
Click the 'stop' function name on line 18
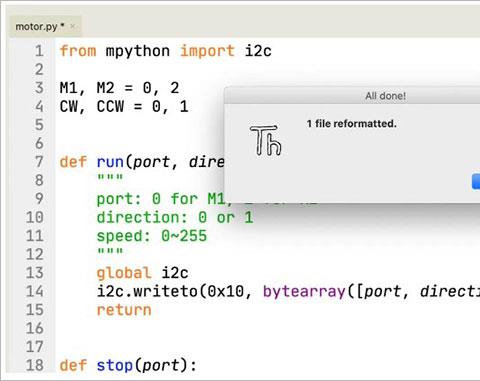click(115, 366)
